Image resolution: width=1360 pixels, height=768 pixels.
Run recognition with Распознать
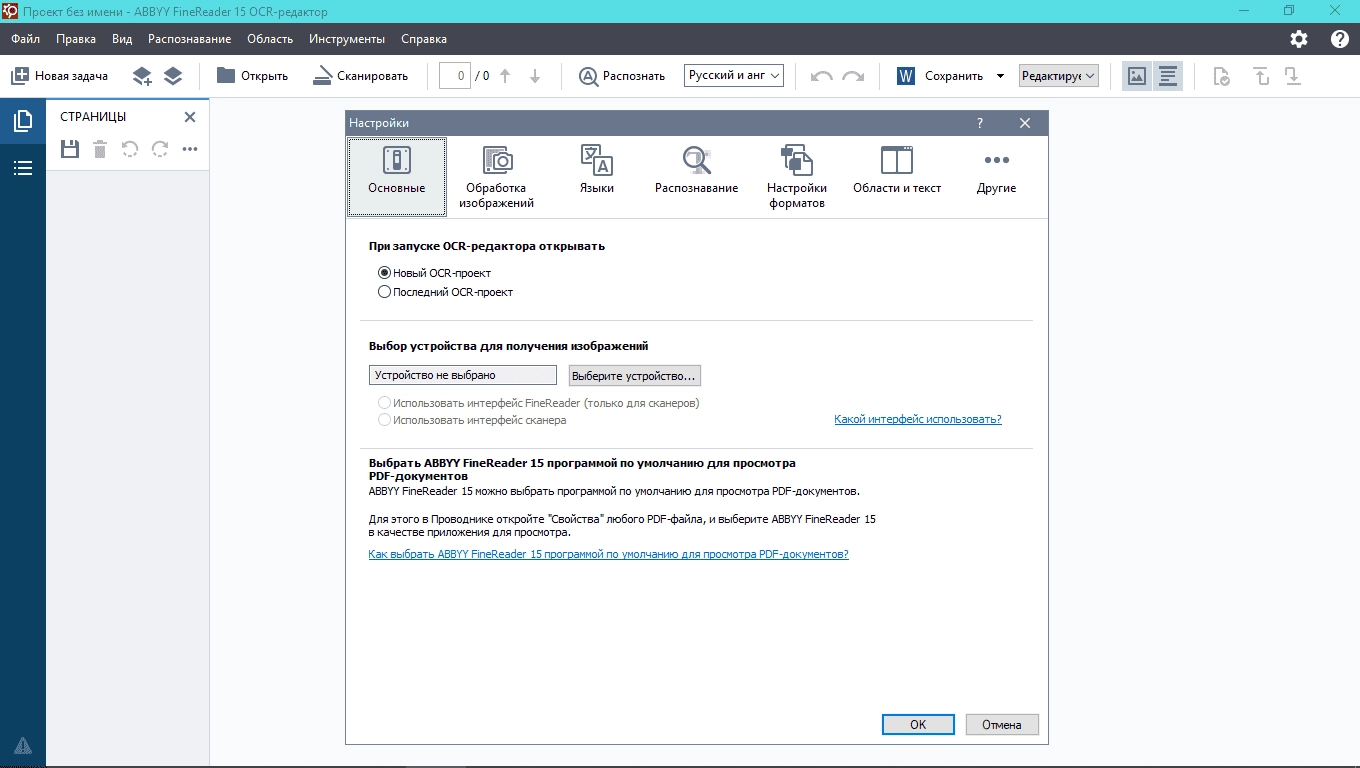coord(621,76)
